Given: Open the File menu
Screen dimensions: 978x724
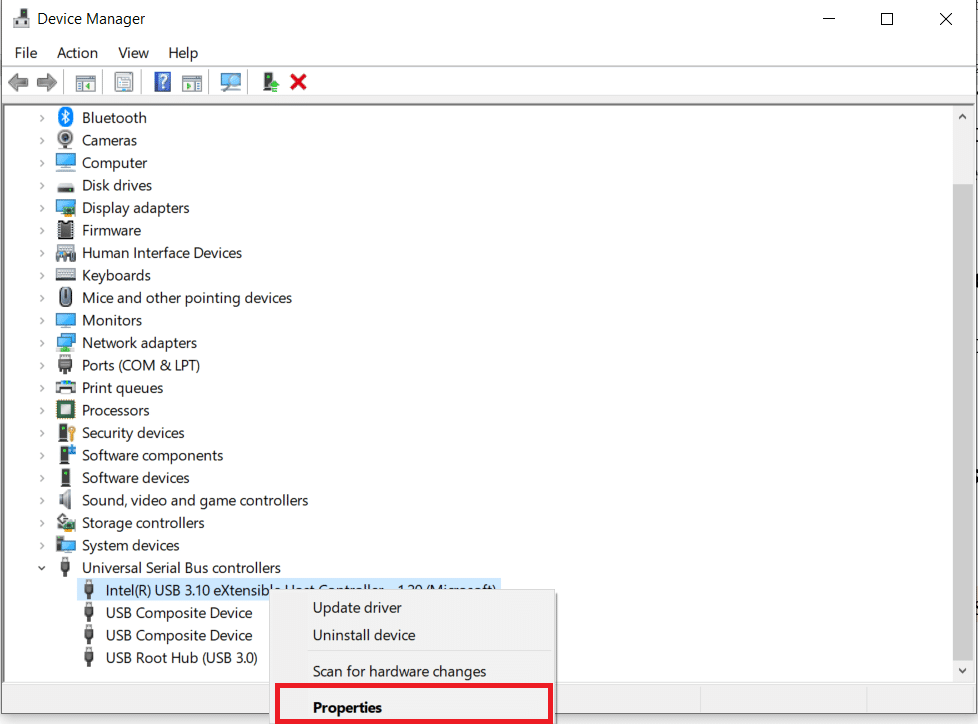Looking at the screenshot, I should click(26, 53).
